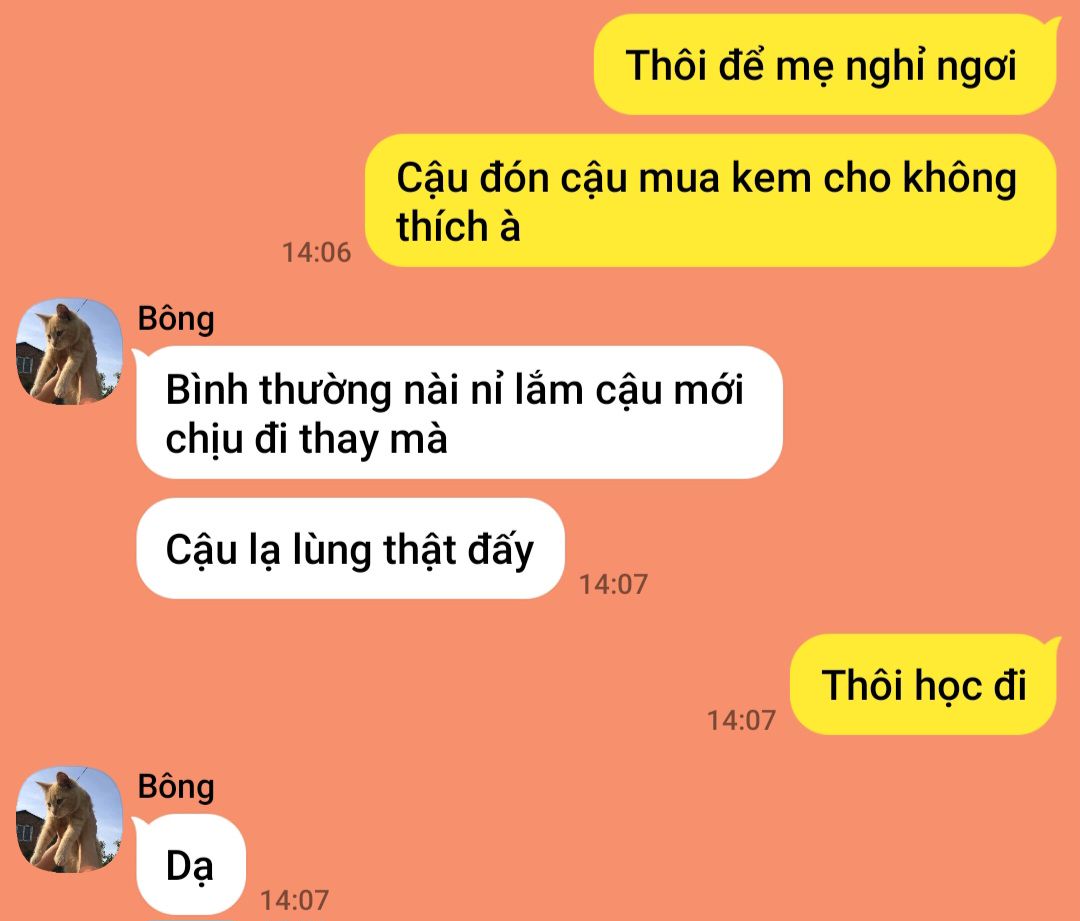The width and height of the screenshot is (1080, 921).
Task: Select the 'Thôi học đi' yellow bubble
Action: pyautogui.click(x=923, y=685)
